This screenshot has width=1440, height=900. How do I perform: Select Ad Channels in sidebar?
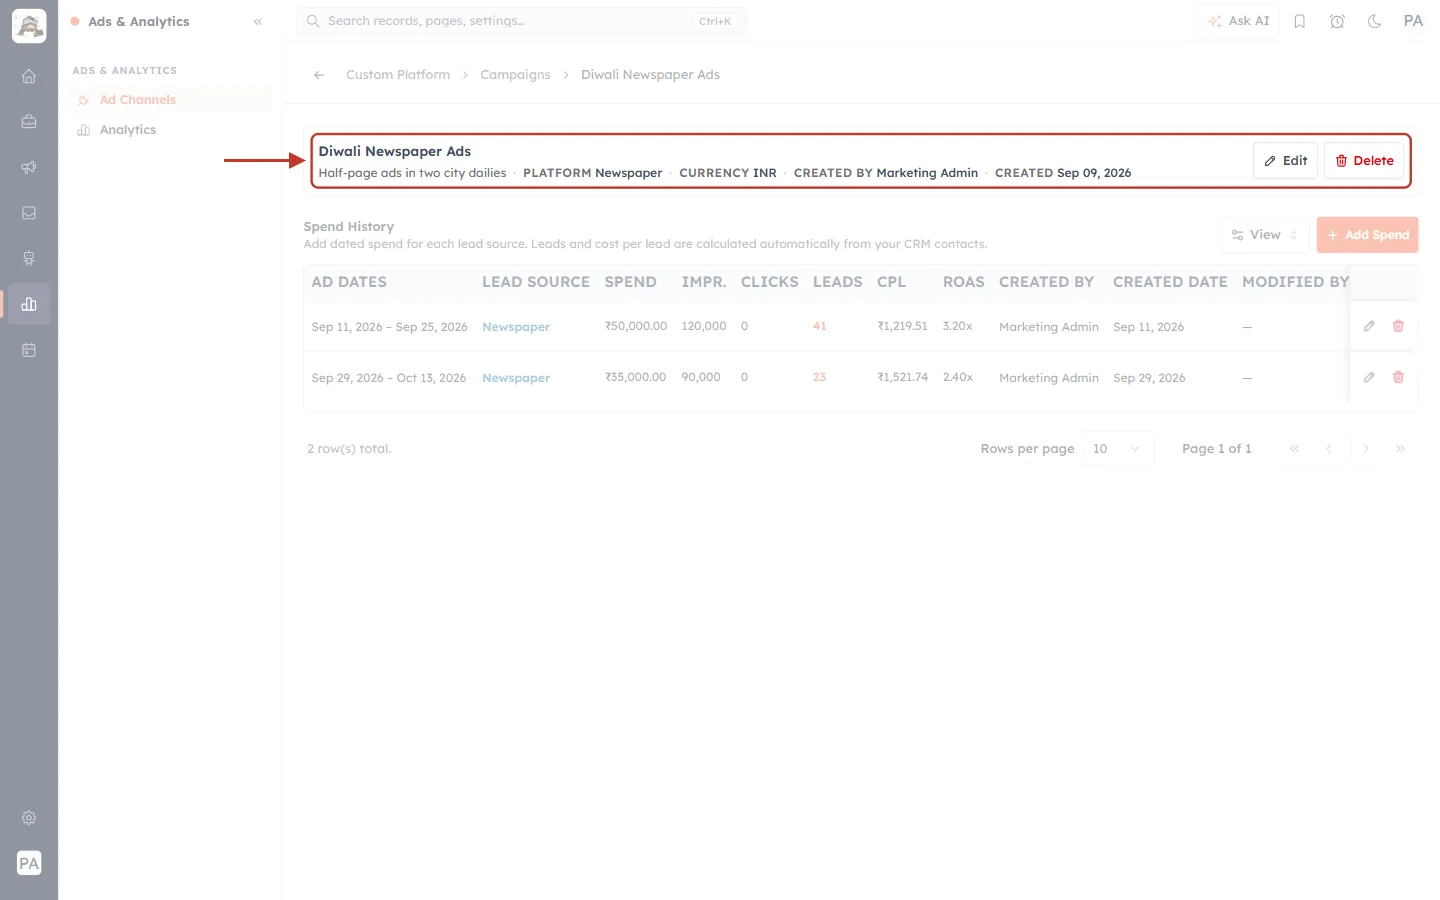pos(170,100)
